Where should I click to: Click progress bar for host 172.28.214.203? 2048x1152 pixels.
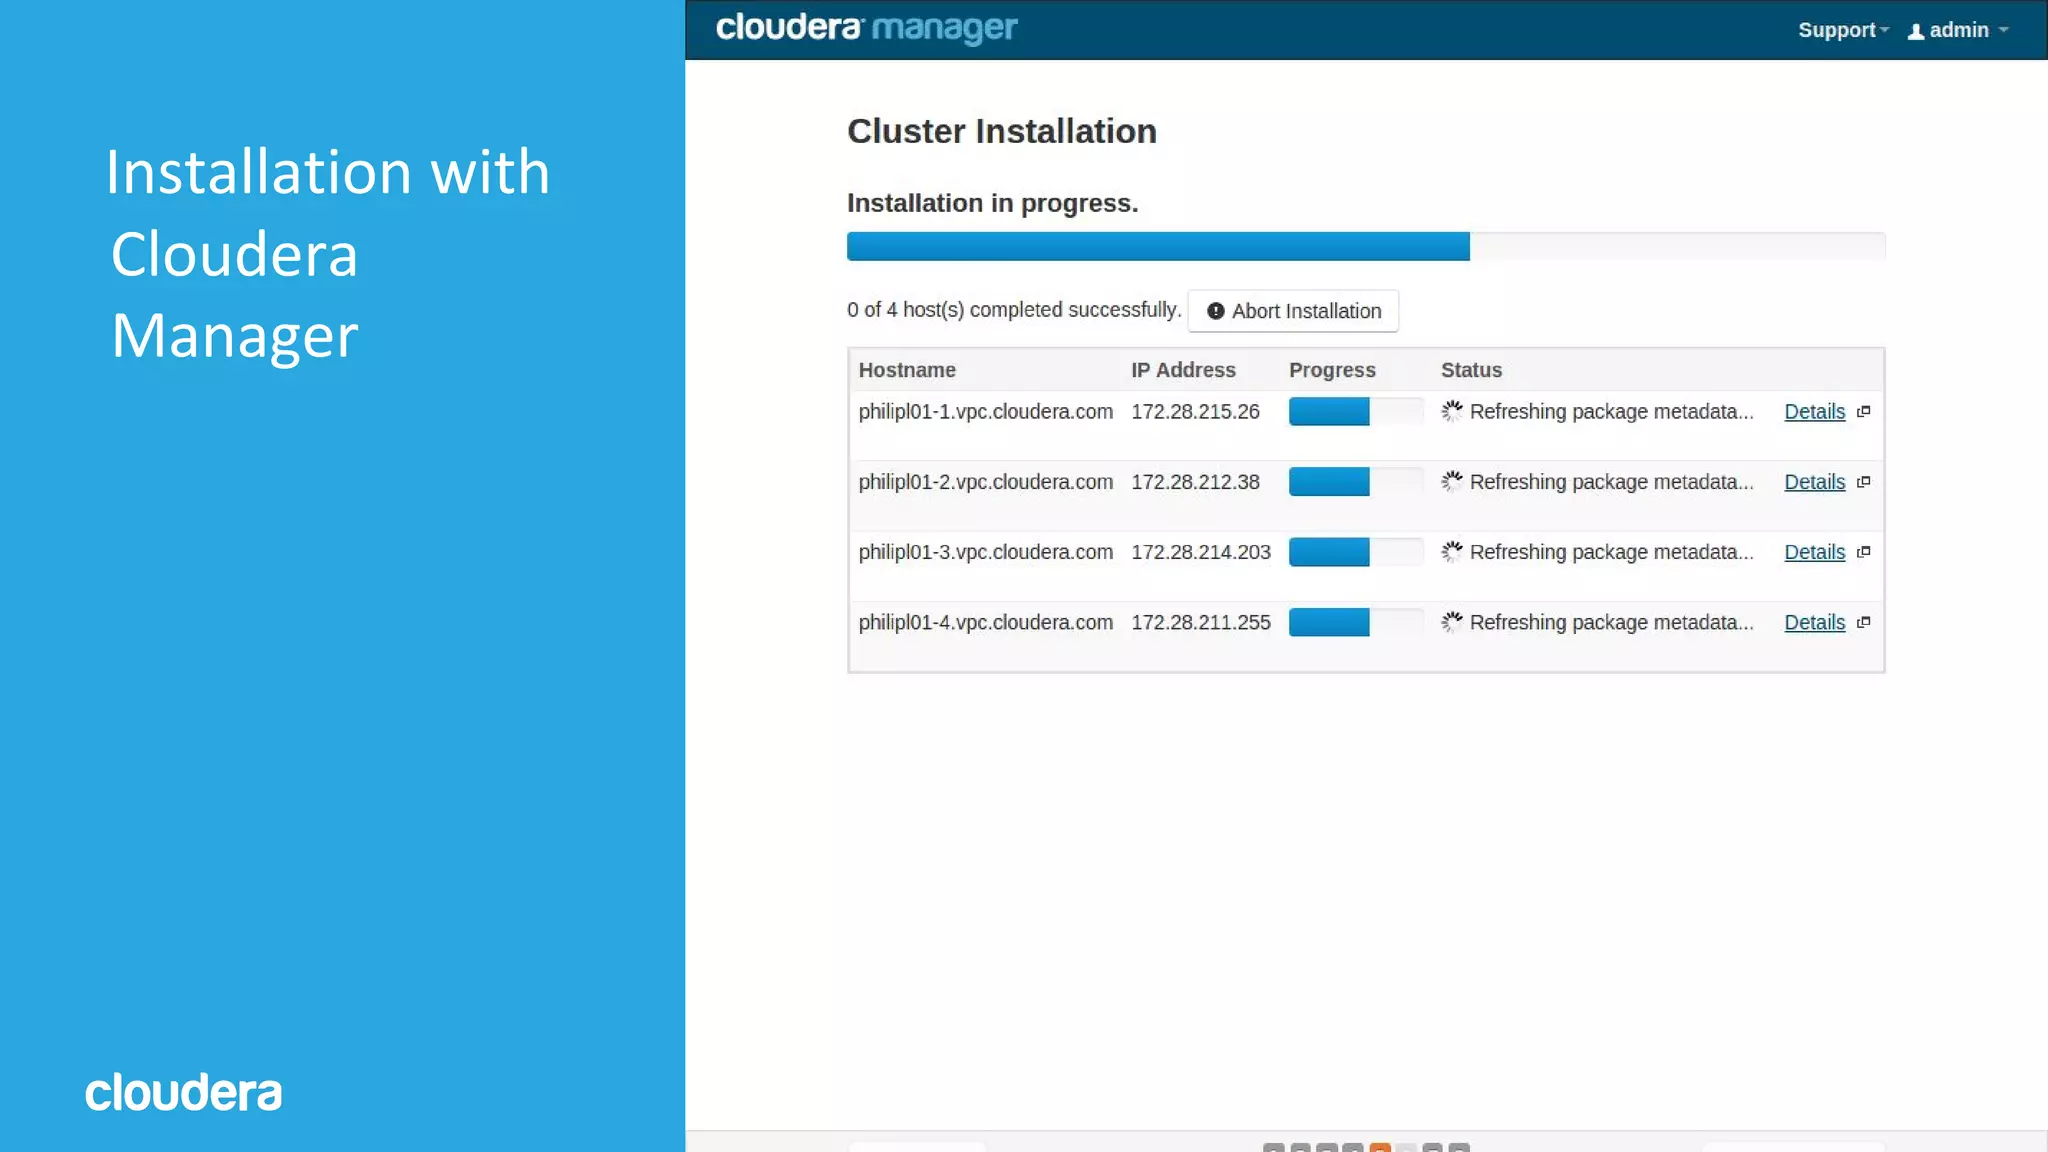tap(1356, 551)
